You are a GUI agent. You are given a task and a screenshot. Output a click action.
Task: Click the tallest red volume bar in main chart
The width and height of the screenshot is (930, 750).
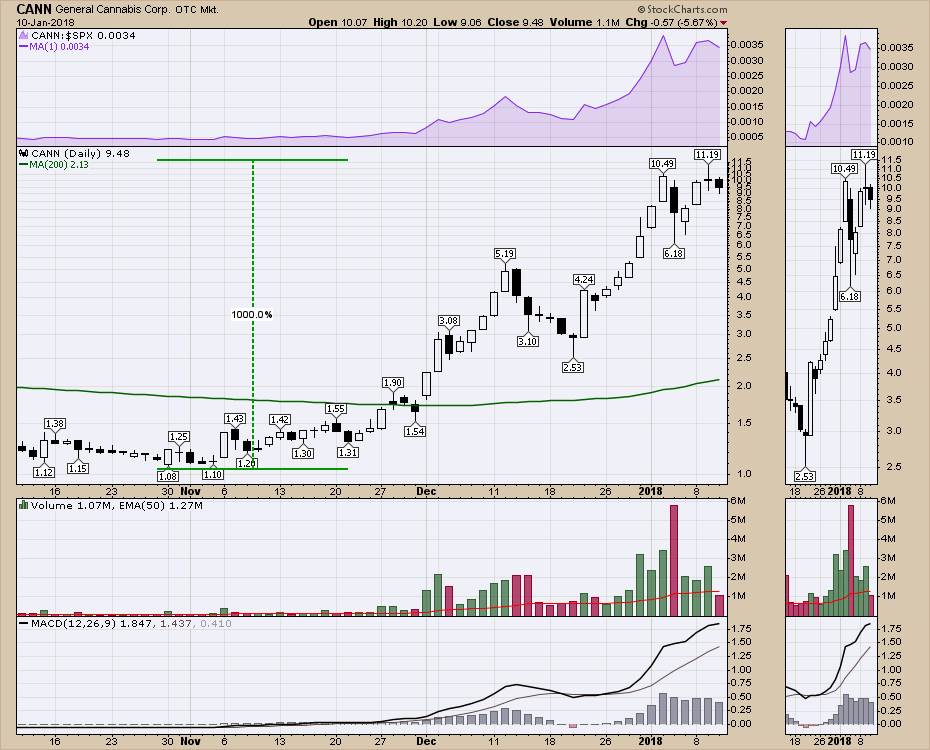pos(674,560)
